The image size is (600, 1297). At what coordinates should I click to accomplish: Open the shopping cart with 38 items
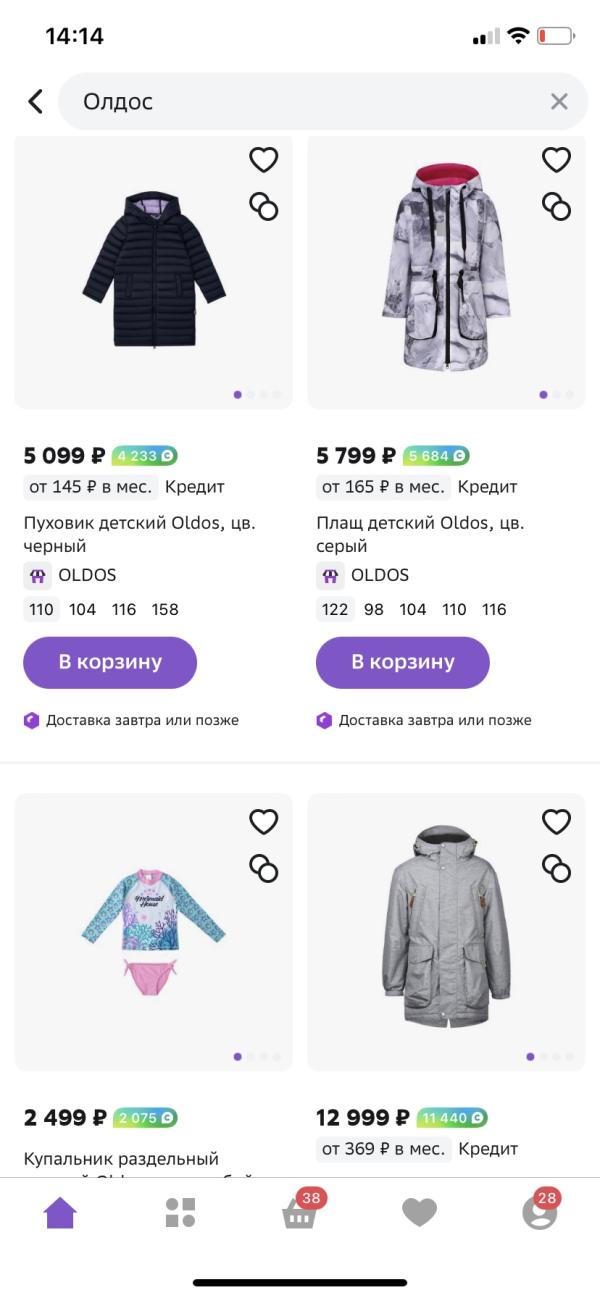(300, 1213)
